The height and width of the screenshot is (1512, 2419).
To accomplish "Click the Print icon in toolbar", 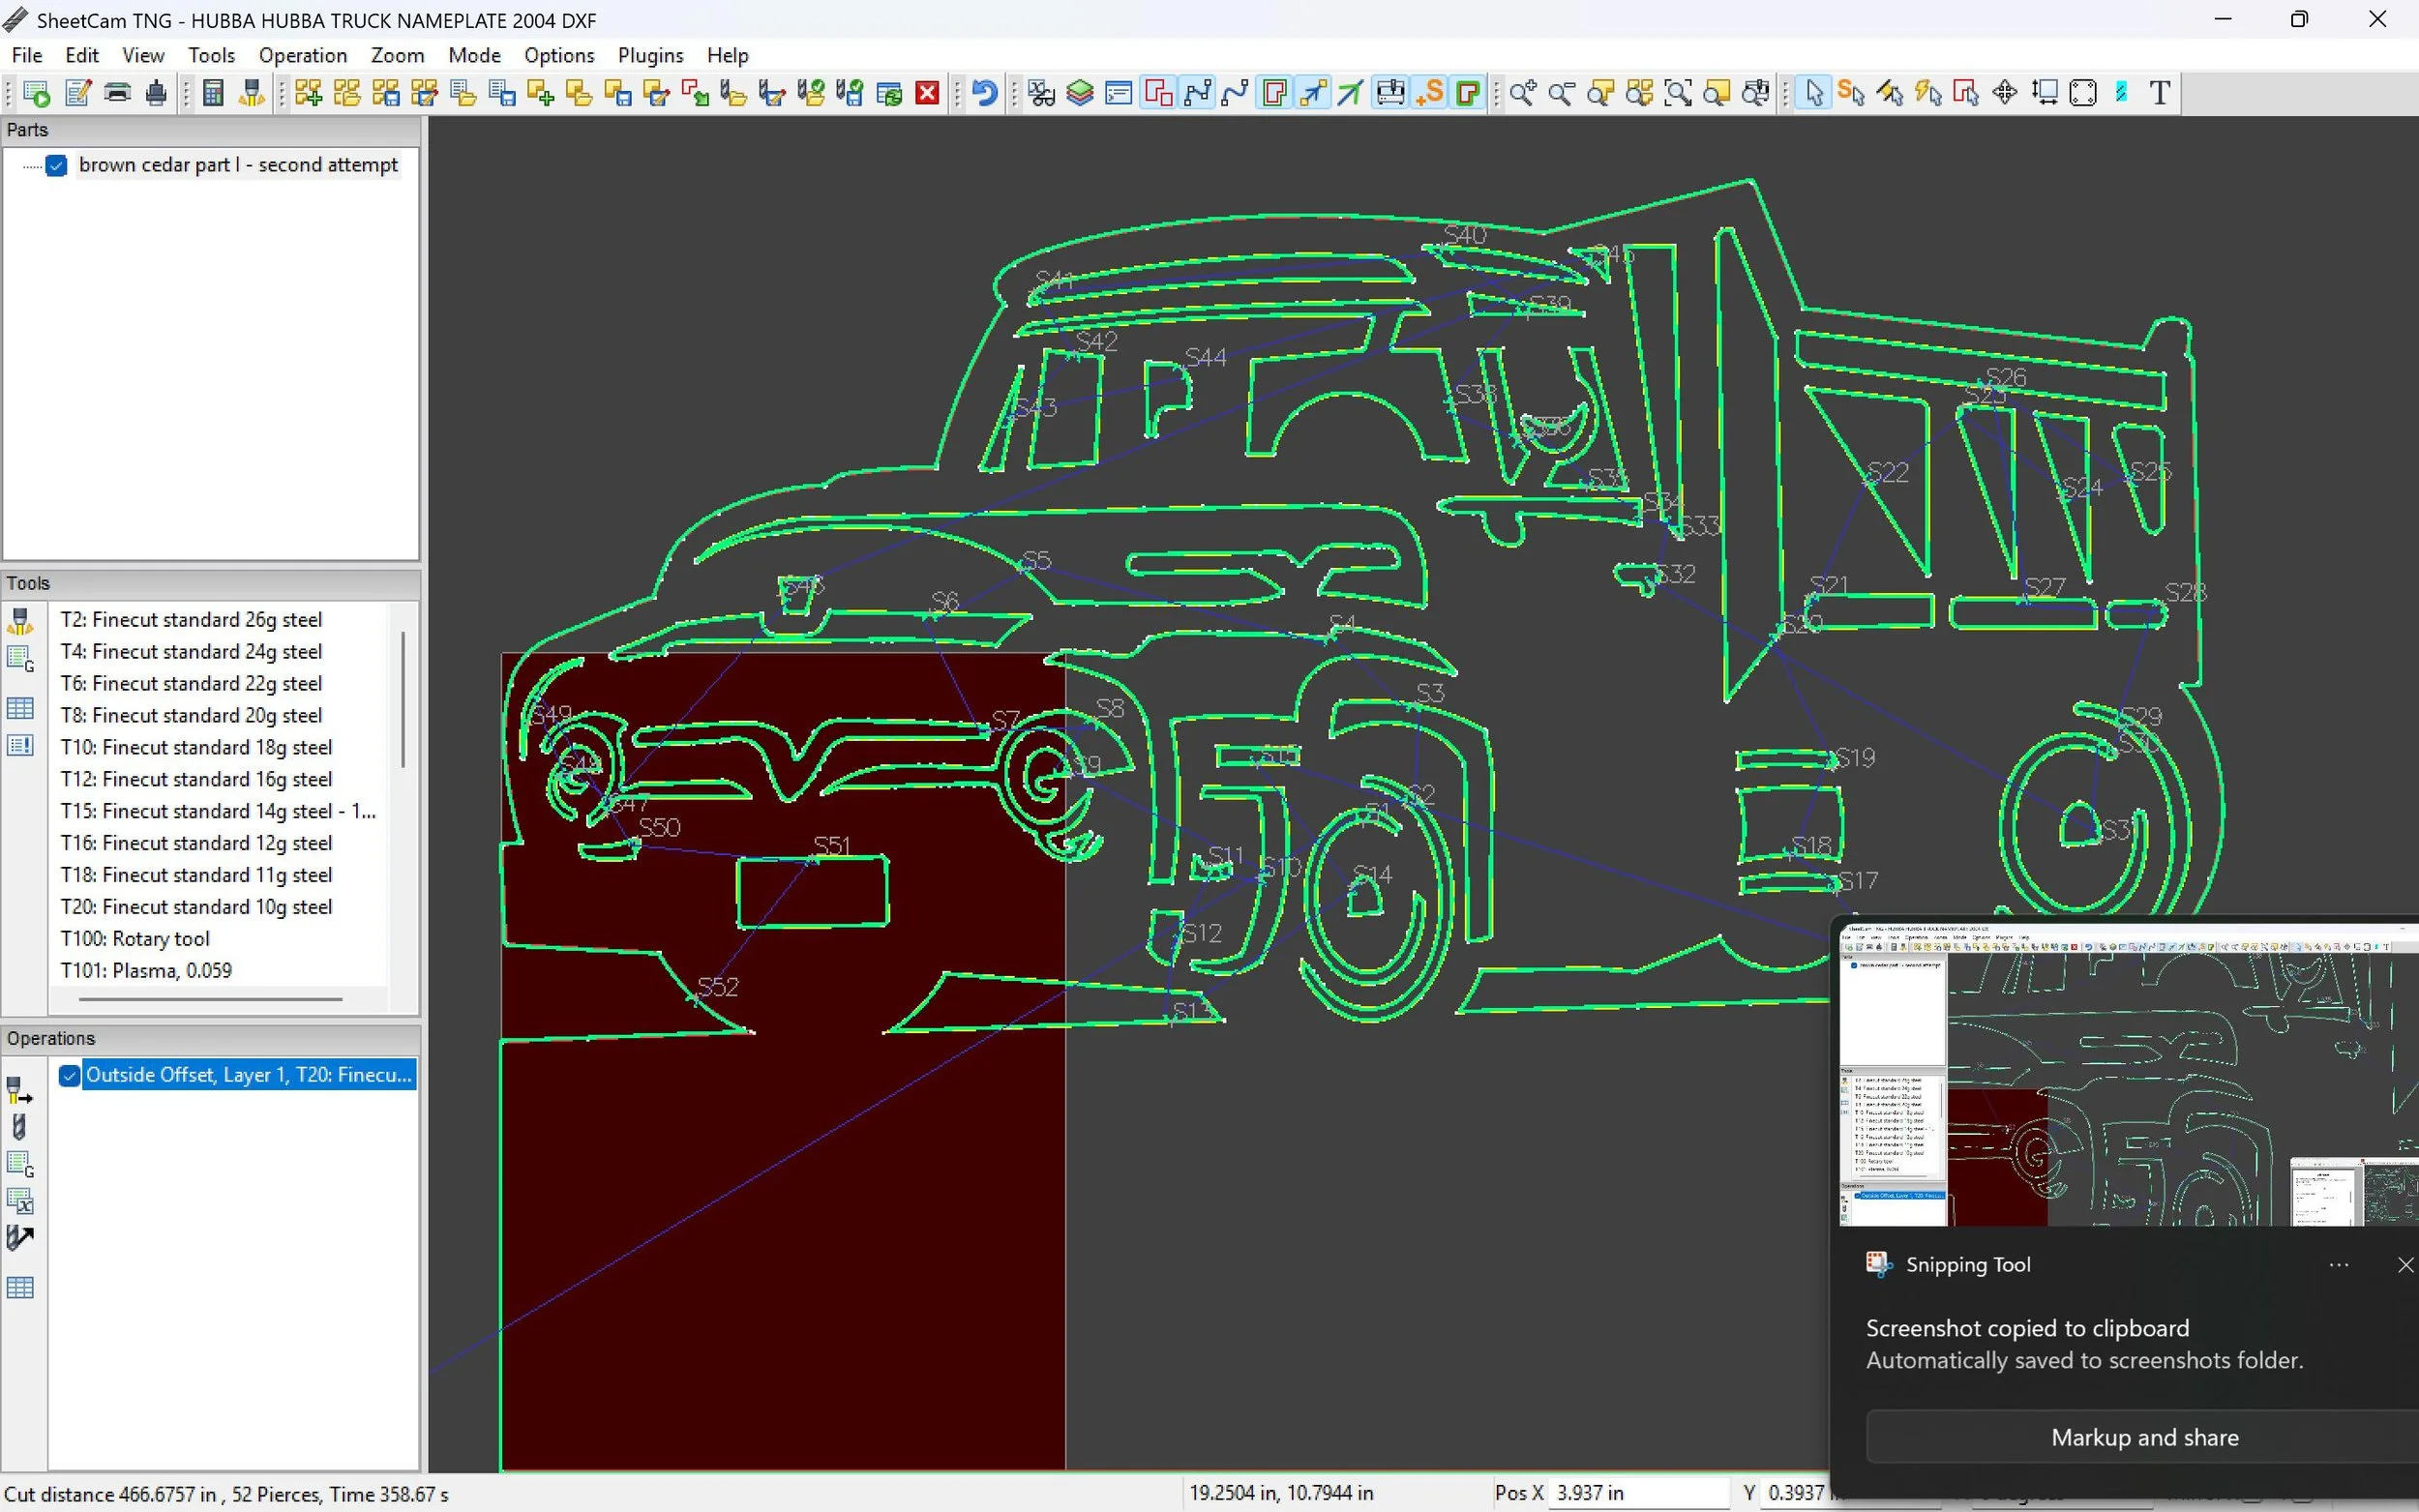I will coord(118,93).
